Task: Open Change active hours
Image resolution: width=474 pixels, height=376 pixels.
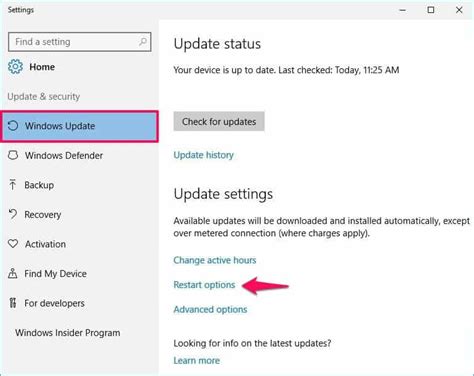Action: pos(215,260)
